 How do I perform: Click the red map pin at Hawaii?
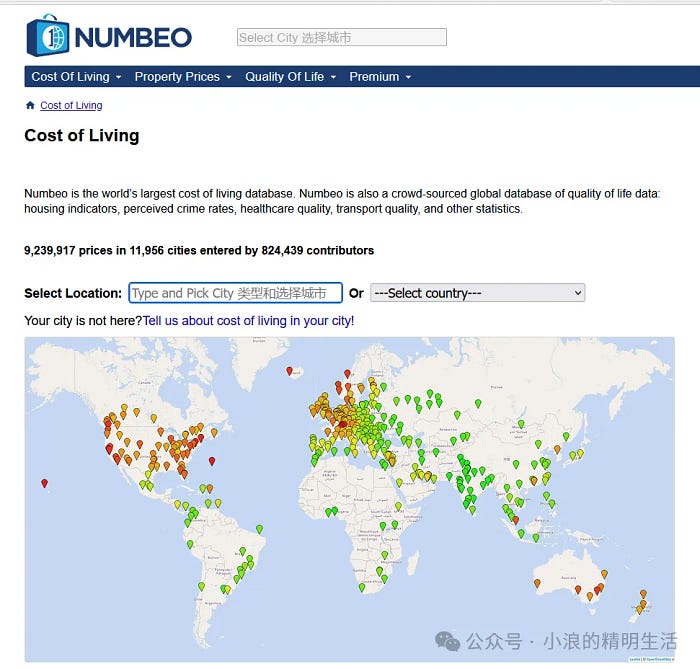click(x=44, y=483)
